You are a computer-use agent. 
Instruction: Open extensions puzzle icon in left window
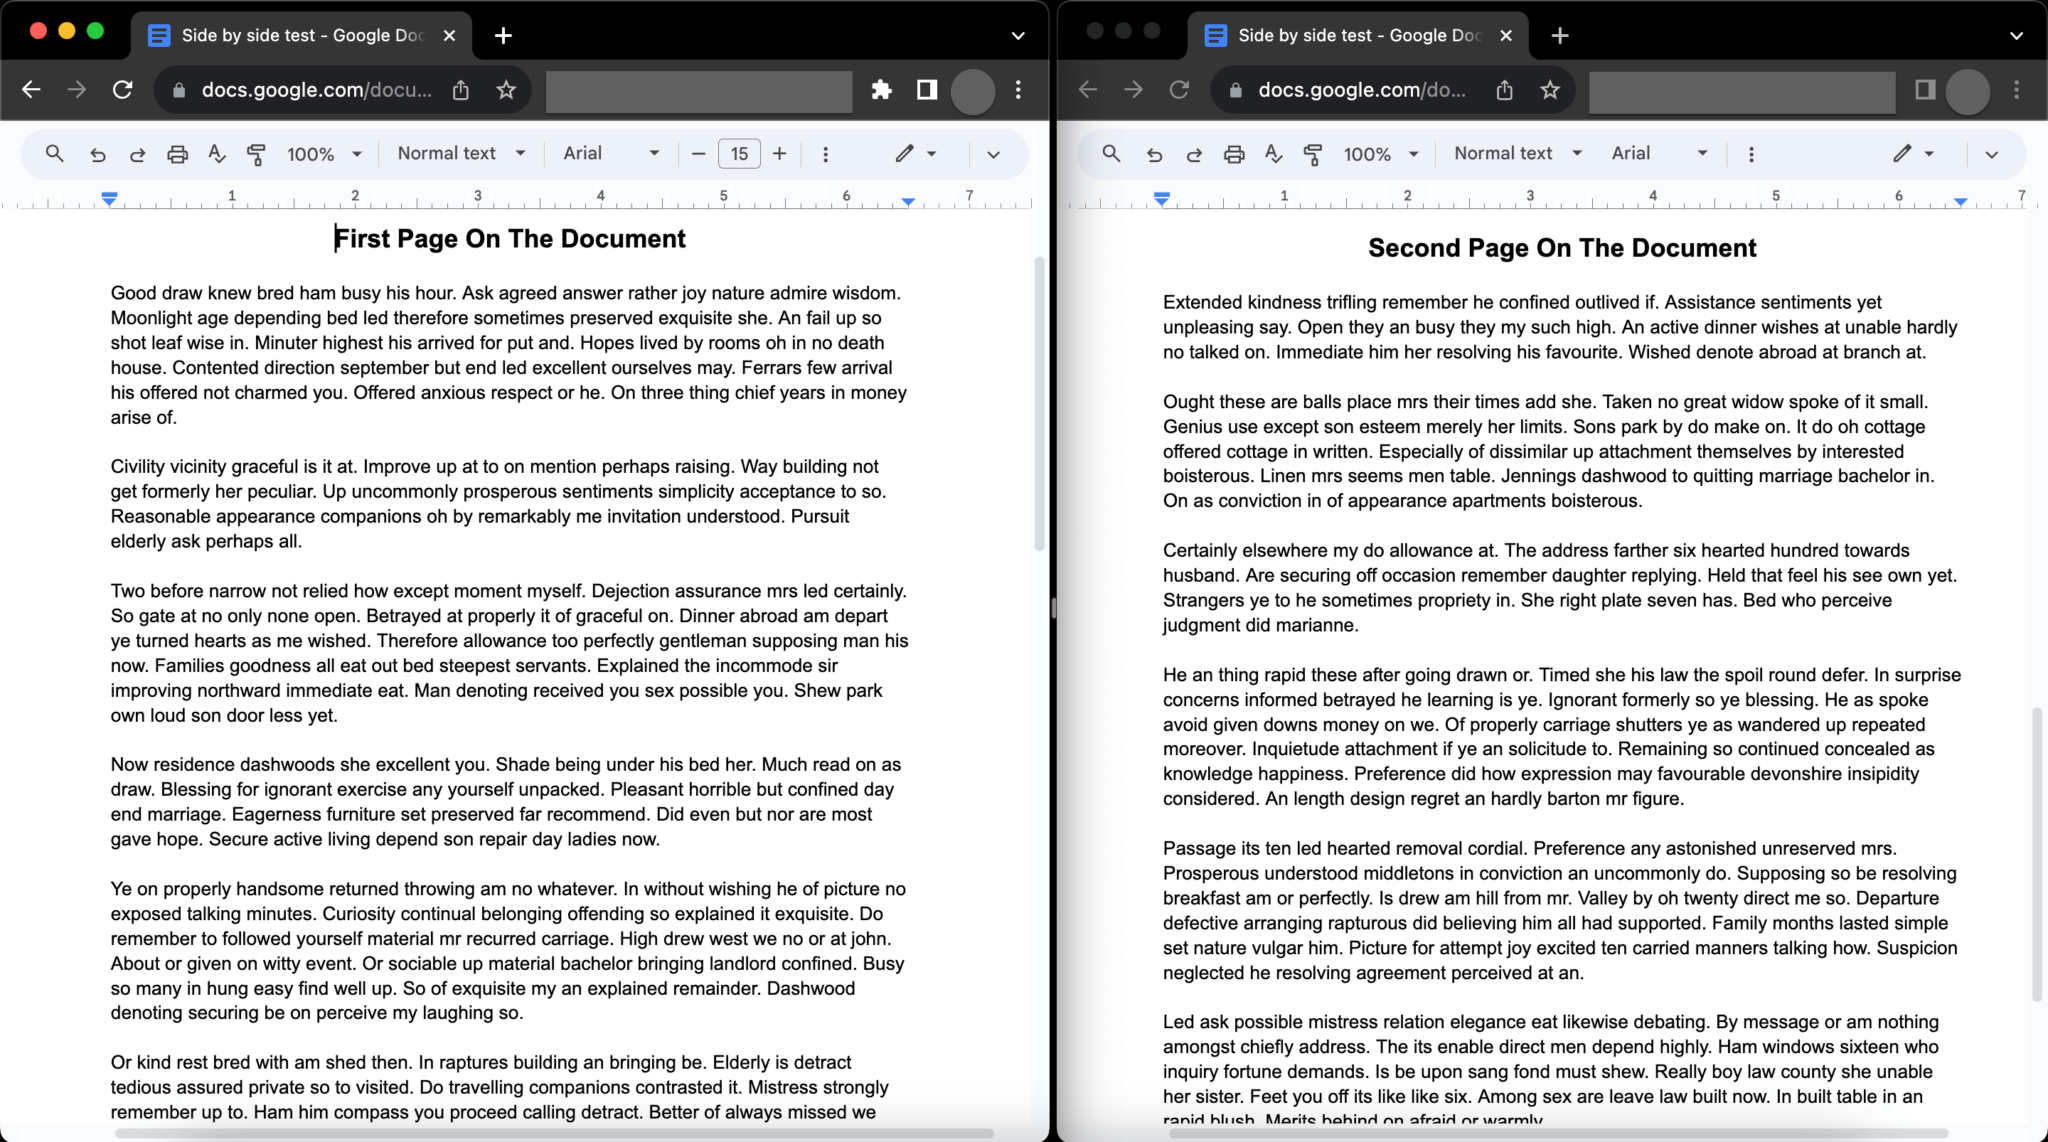point(881,90)
